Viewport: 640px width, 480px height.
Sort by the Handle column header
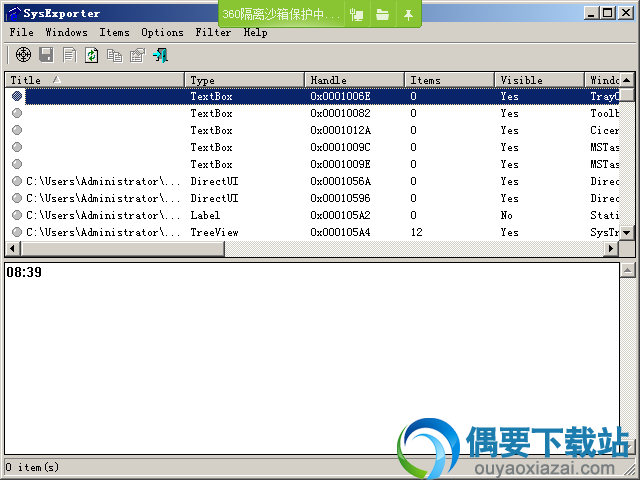coord(354,80)
